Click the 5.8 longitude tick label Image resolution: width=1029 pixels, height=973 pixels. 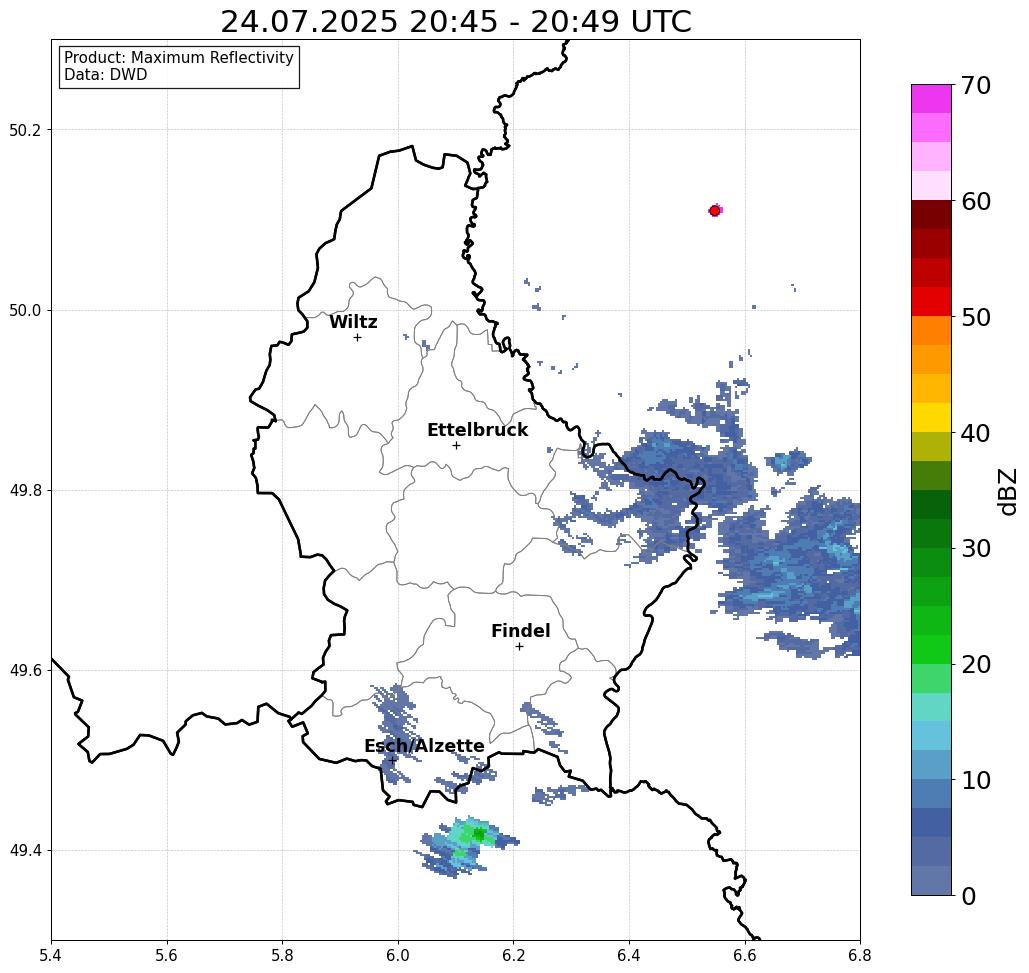[282, 955]
